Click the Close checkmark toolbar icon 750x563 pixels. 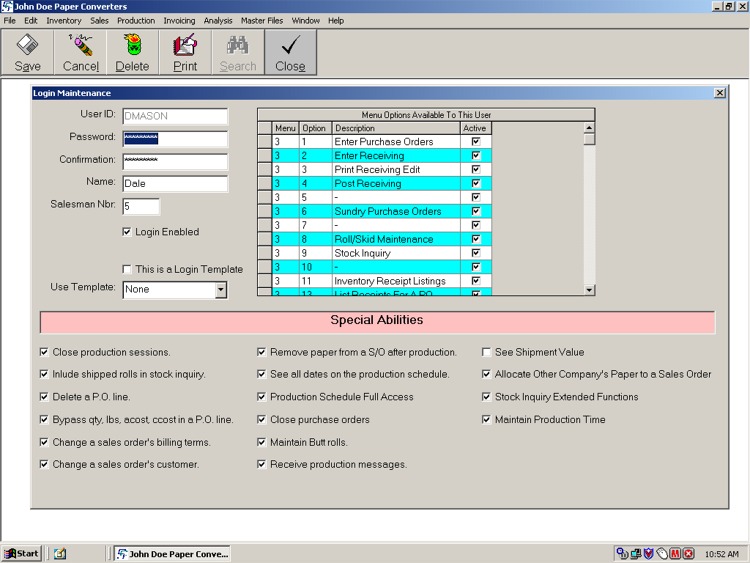pos(290,45)
